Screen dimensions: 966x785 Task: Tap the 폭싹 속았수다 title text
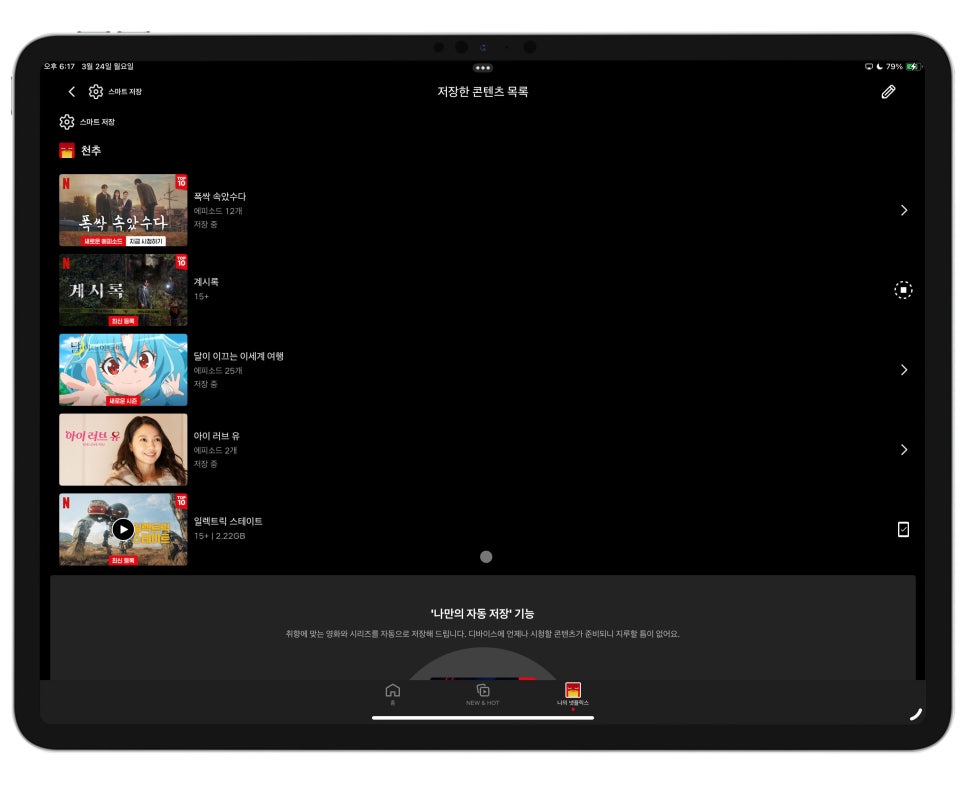coord(219,197)
